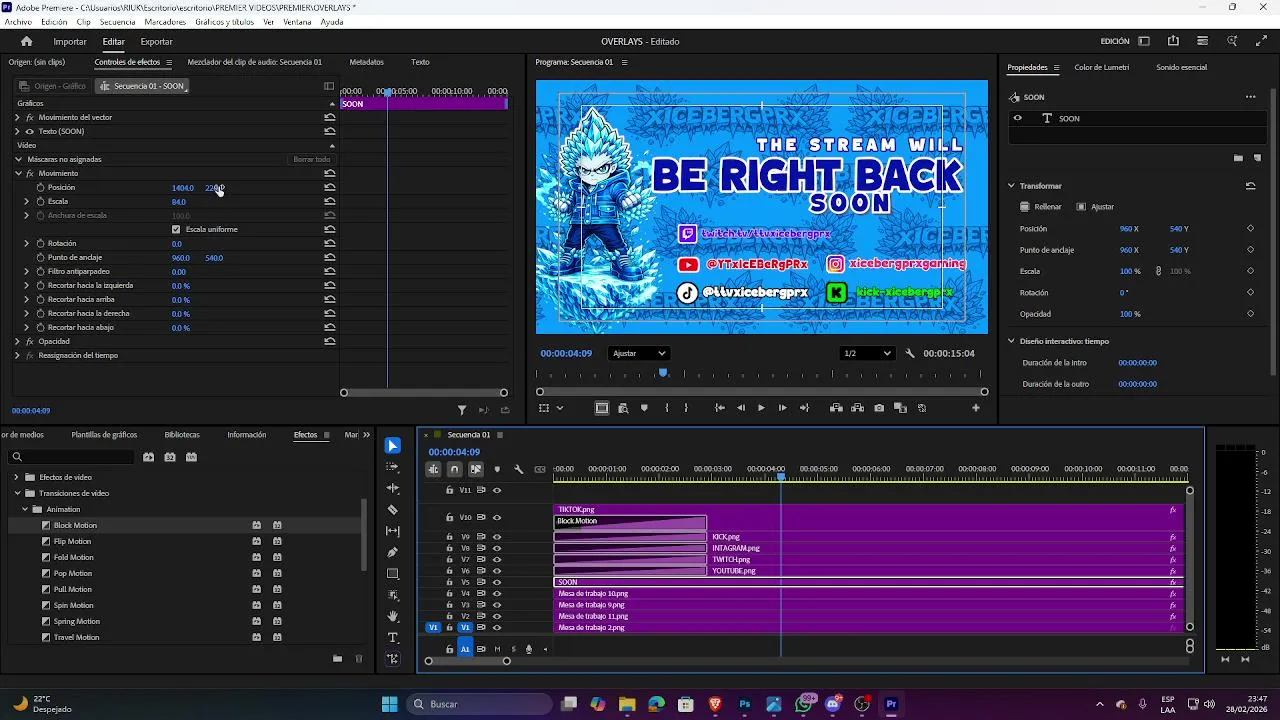
Task: Switch to Plantillas de gráficos tab
Action: point(104,435)
